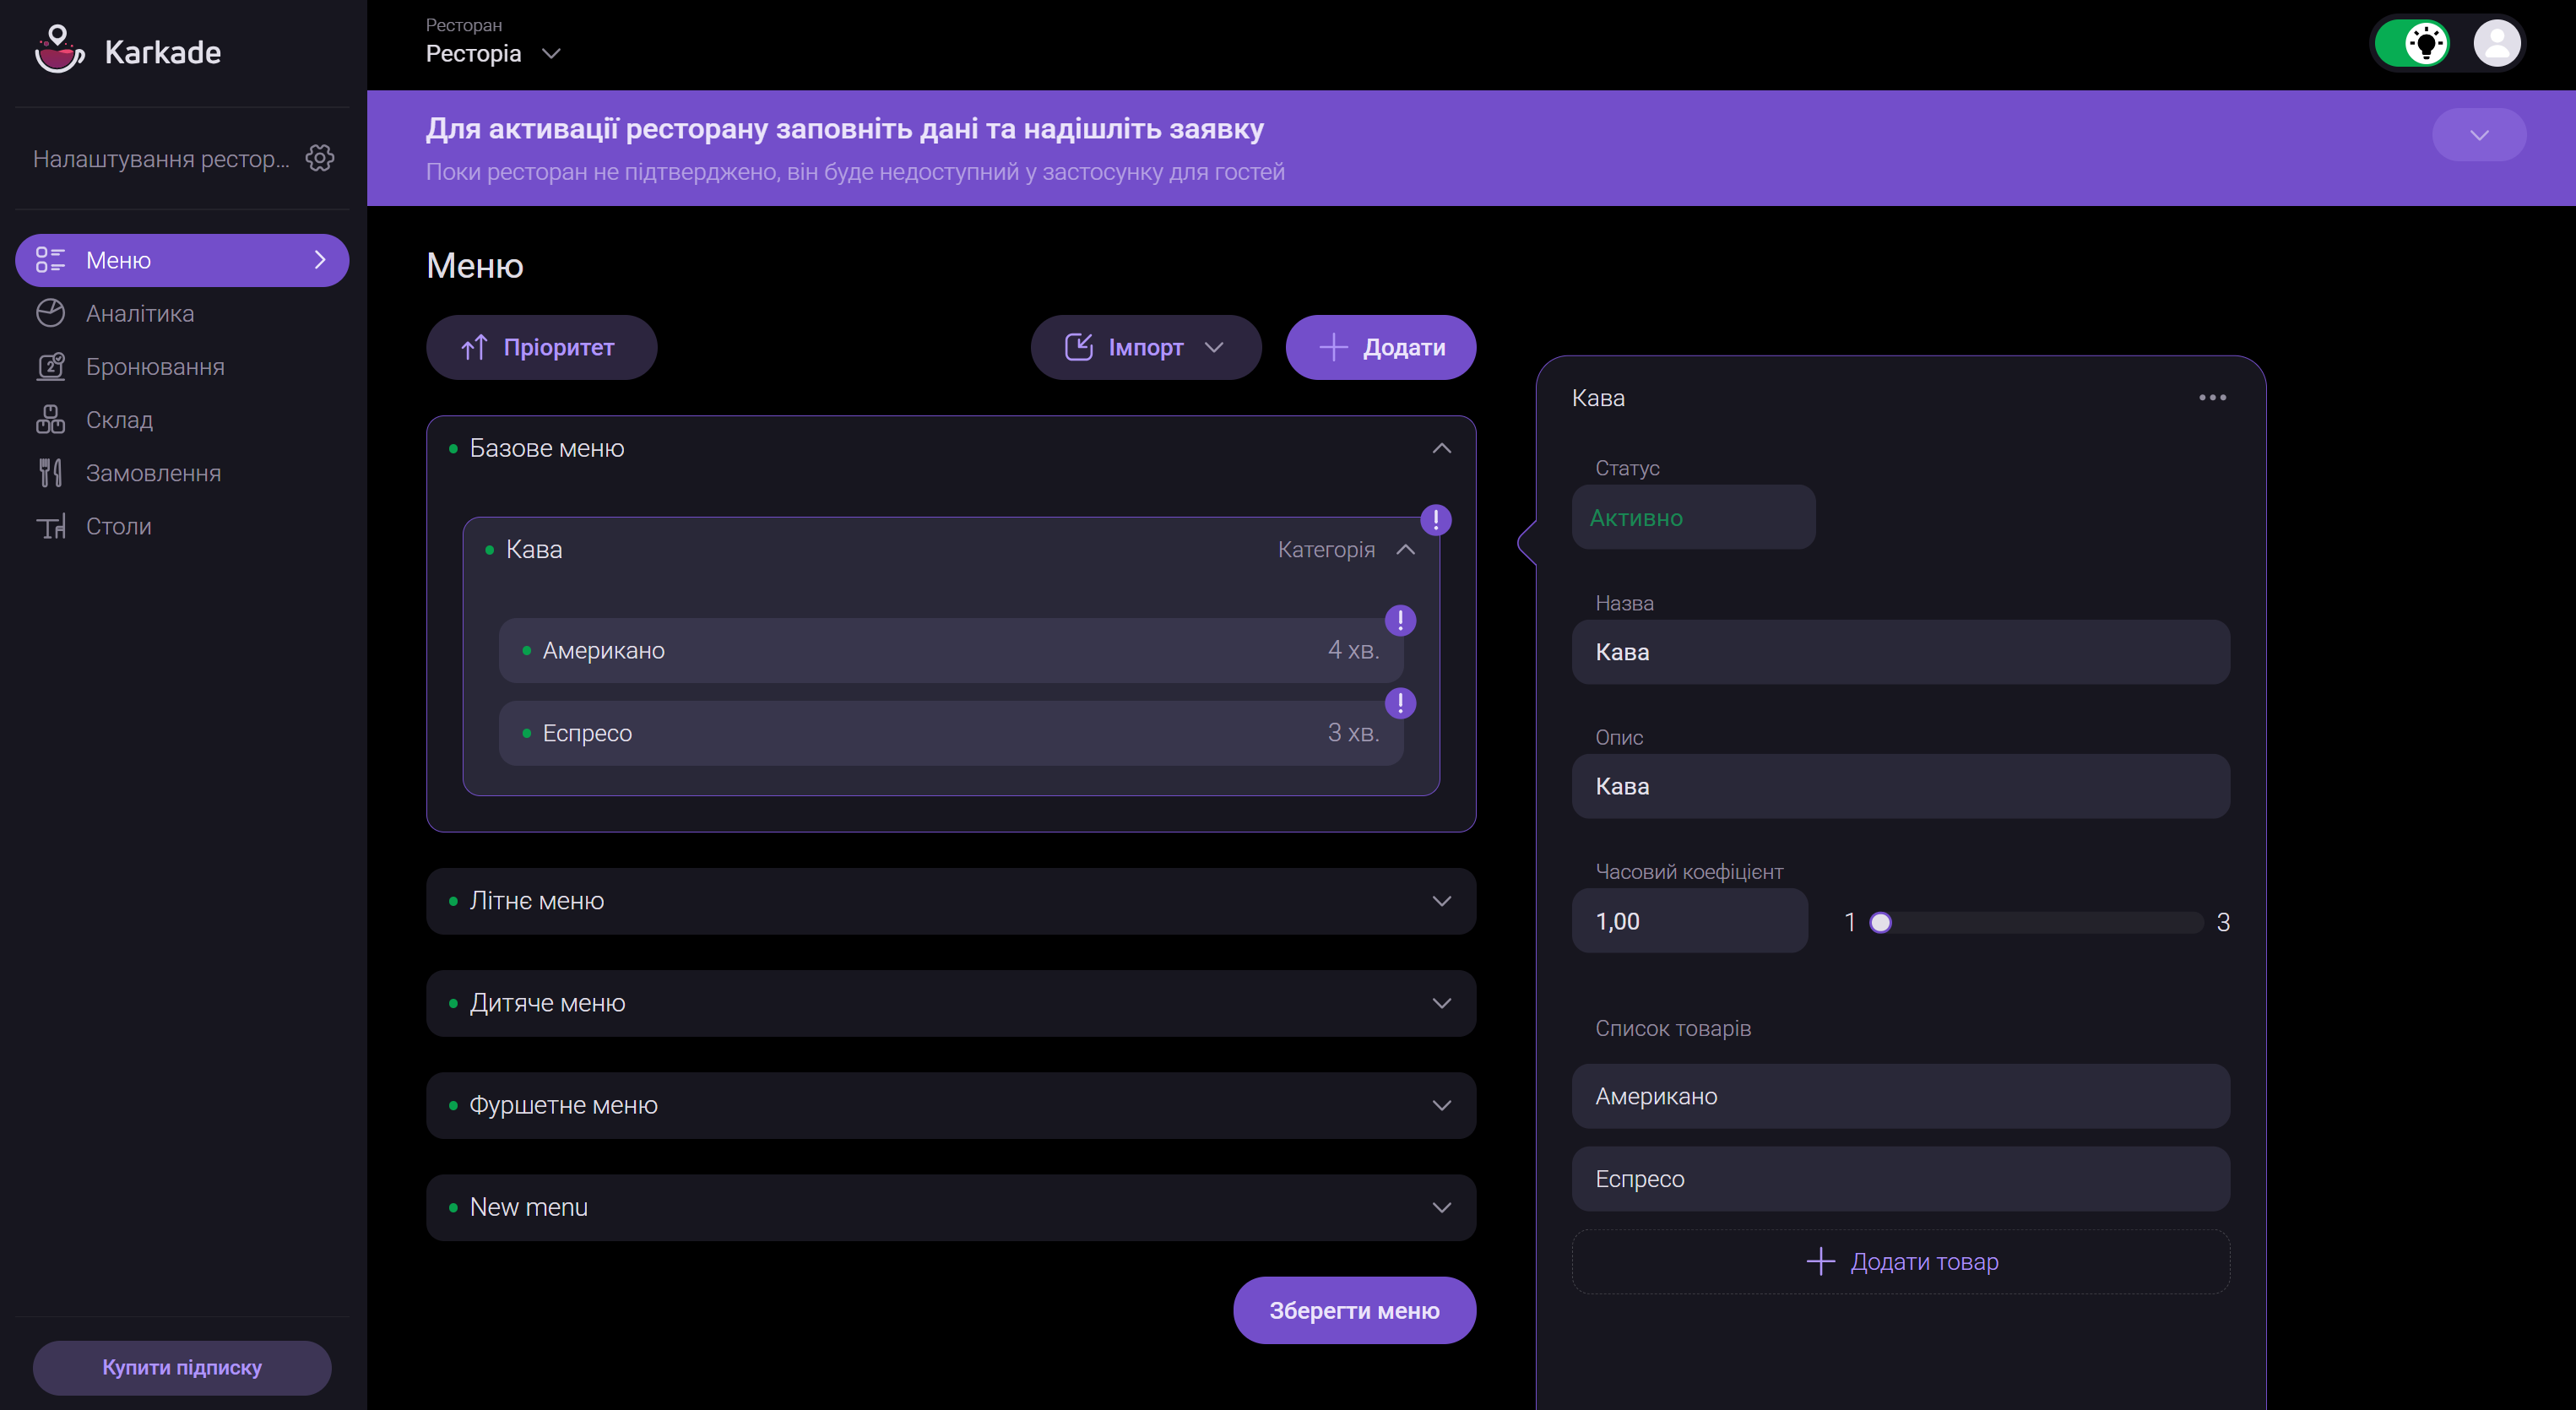Select the Американо menu item row
Viewport: 2576px width, 1410px height.
pos(950,650)
